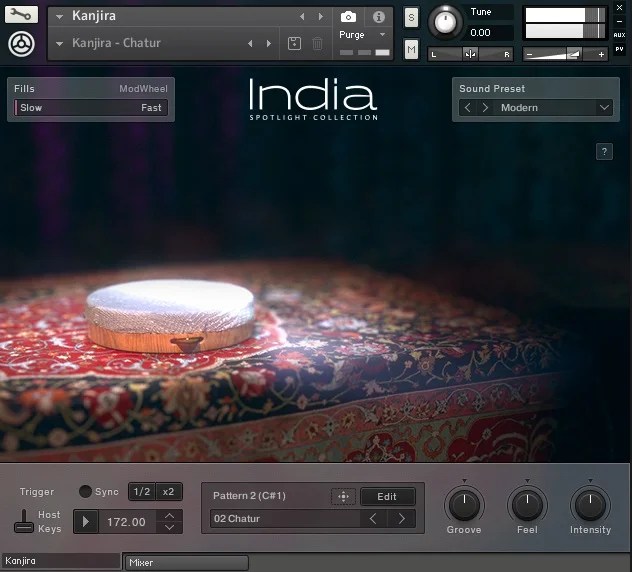Click the Tune value 0.00 field

click(x=489, y=33)
